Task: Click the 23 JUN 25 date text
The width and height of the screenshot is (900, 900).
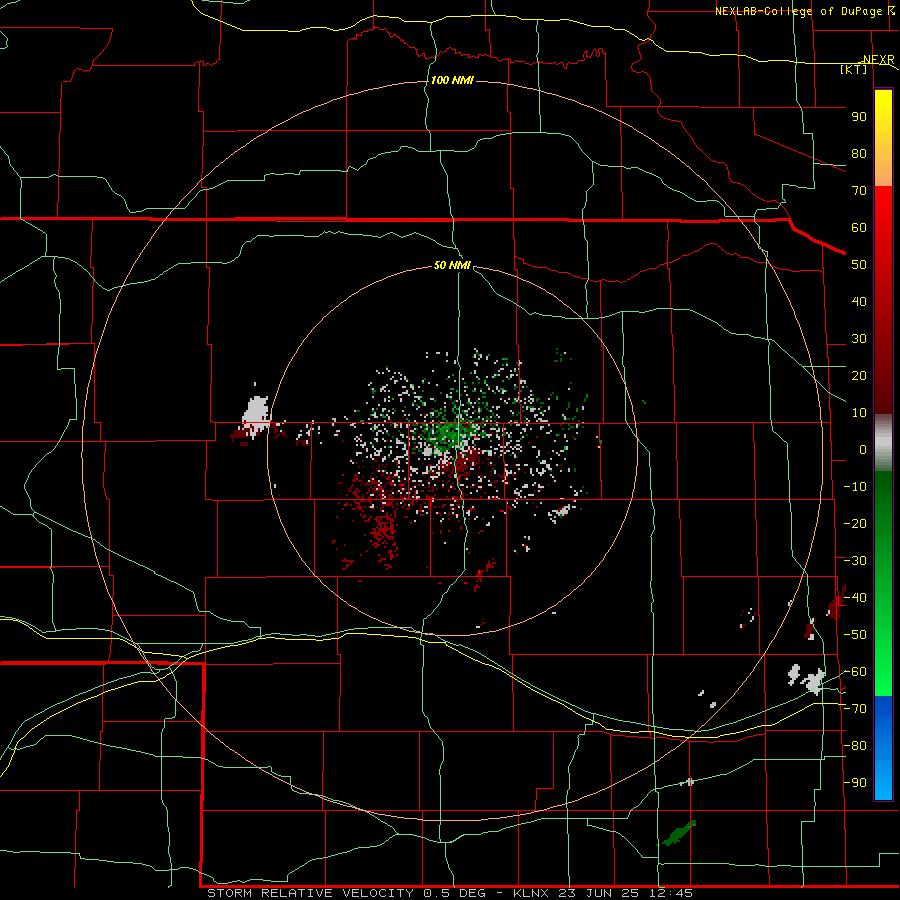Action: point(599,893)
